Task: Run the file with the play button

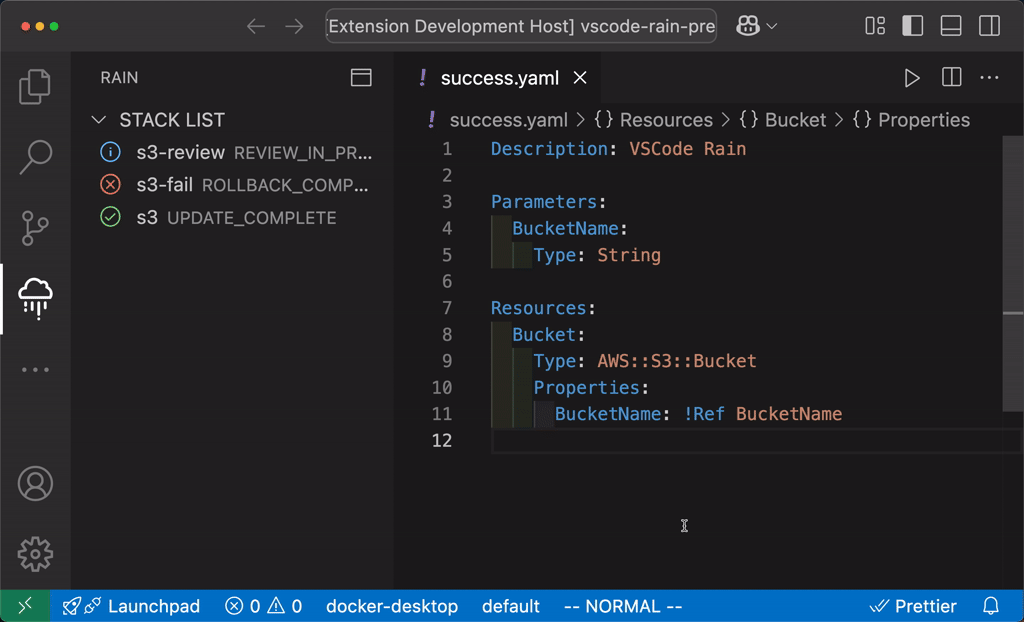Action: click(912, 78)
